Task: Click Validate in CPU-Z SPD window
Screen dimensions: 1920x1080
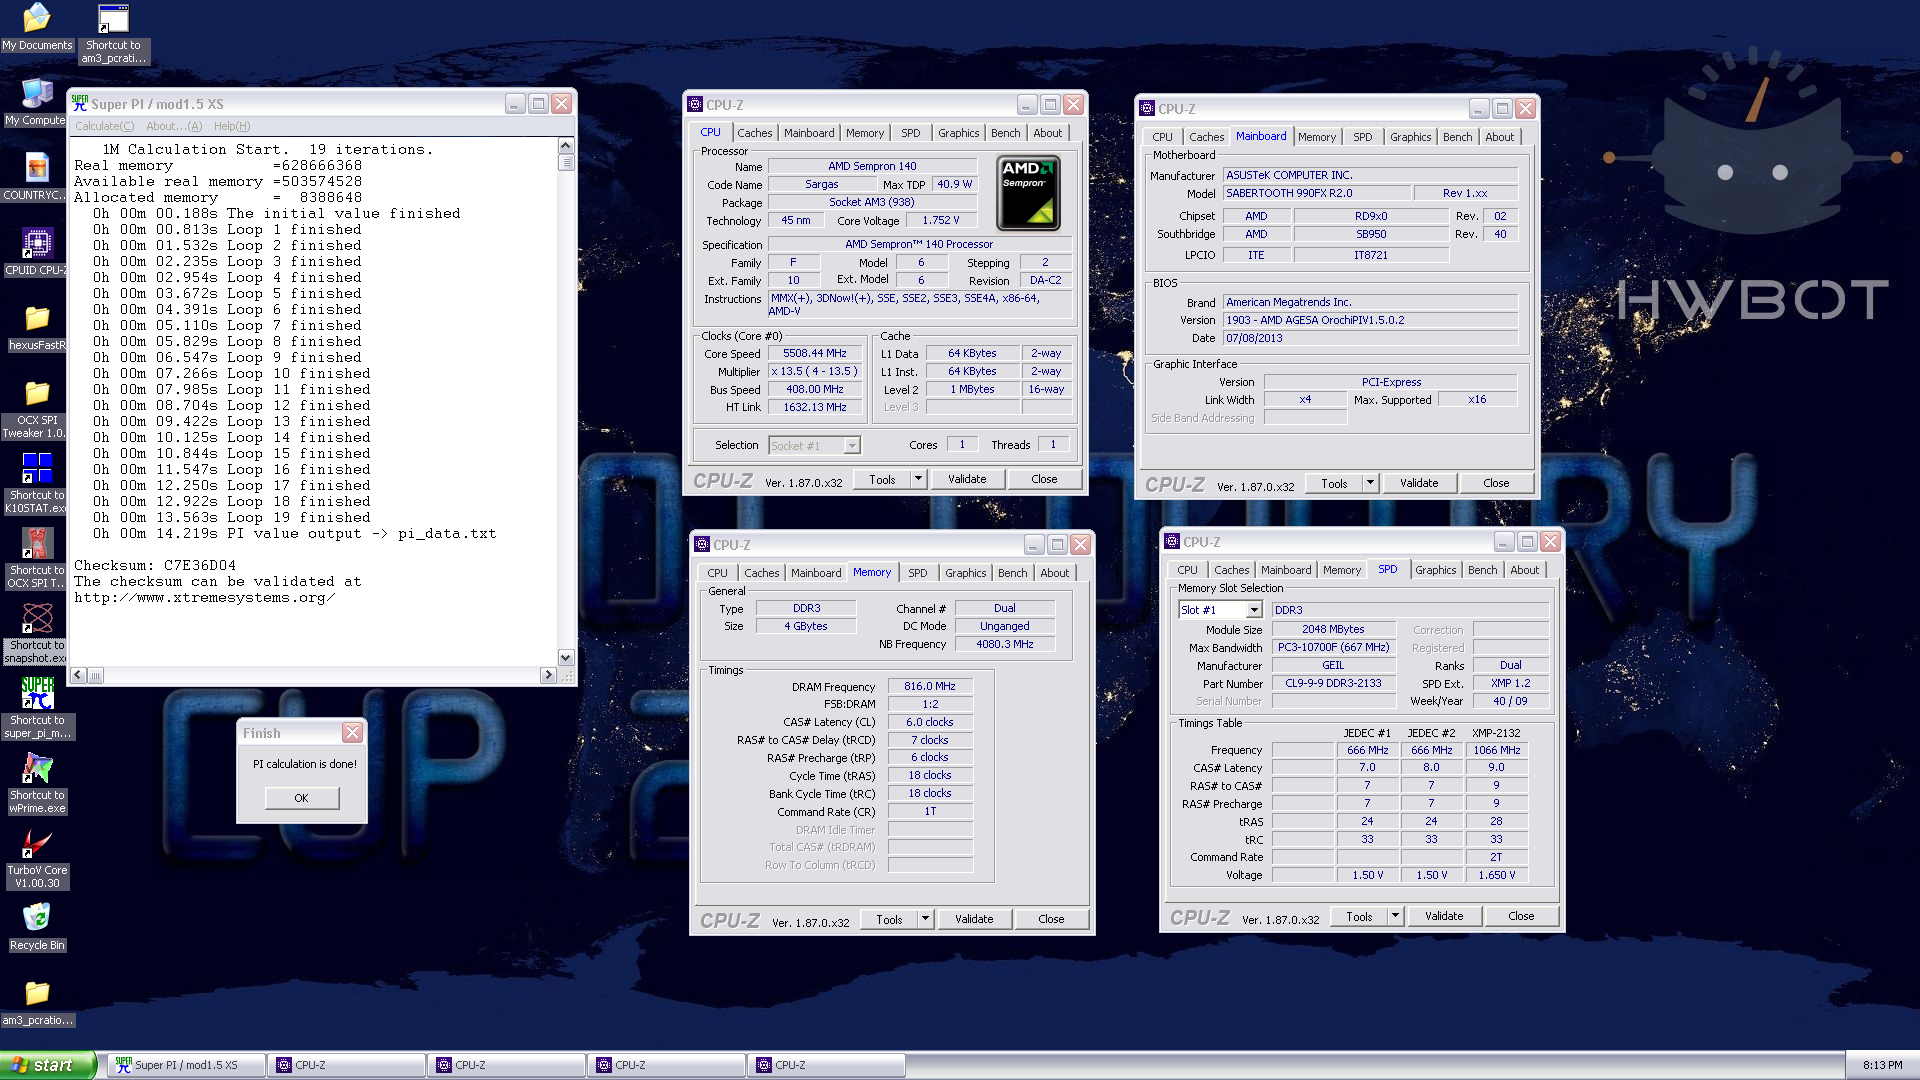Action: coord(1444,916)
